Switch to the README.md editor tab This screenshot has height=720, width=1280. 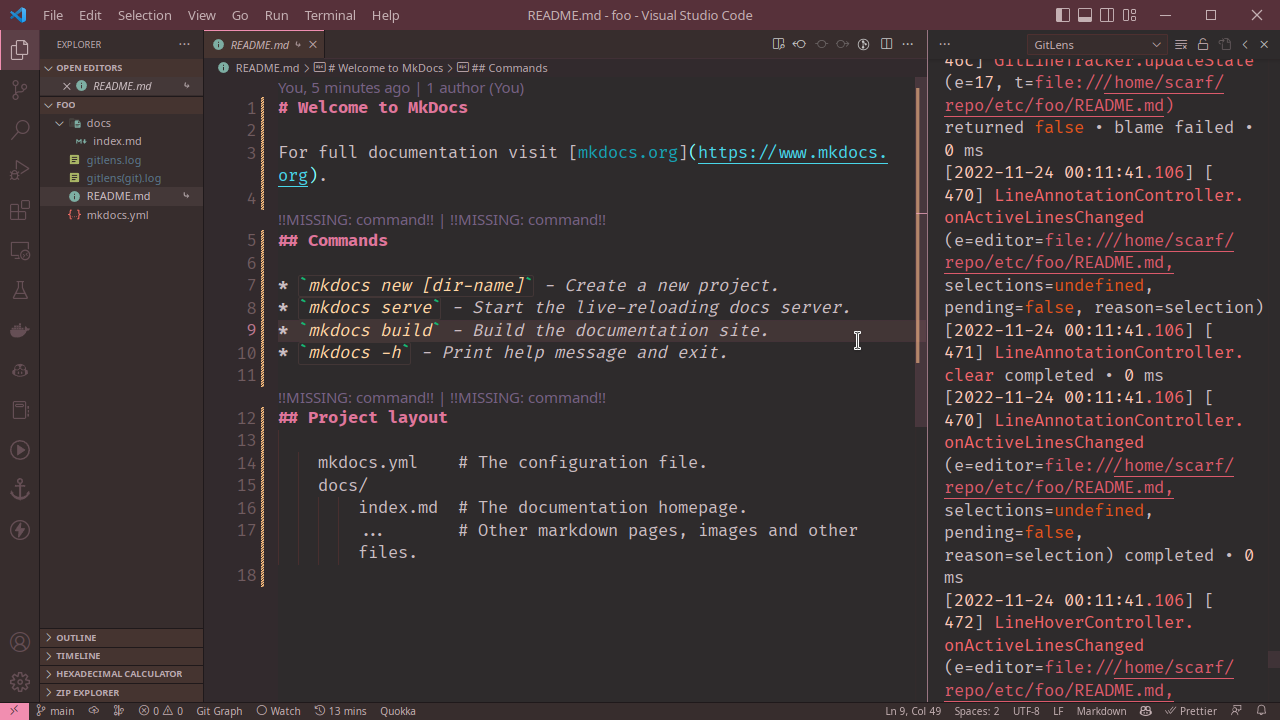262,44
